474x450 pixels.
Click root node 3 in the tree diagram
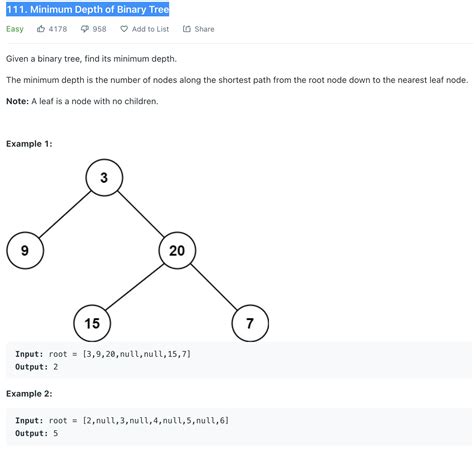click(x=104, y=178)
